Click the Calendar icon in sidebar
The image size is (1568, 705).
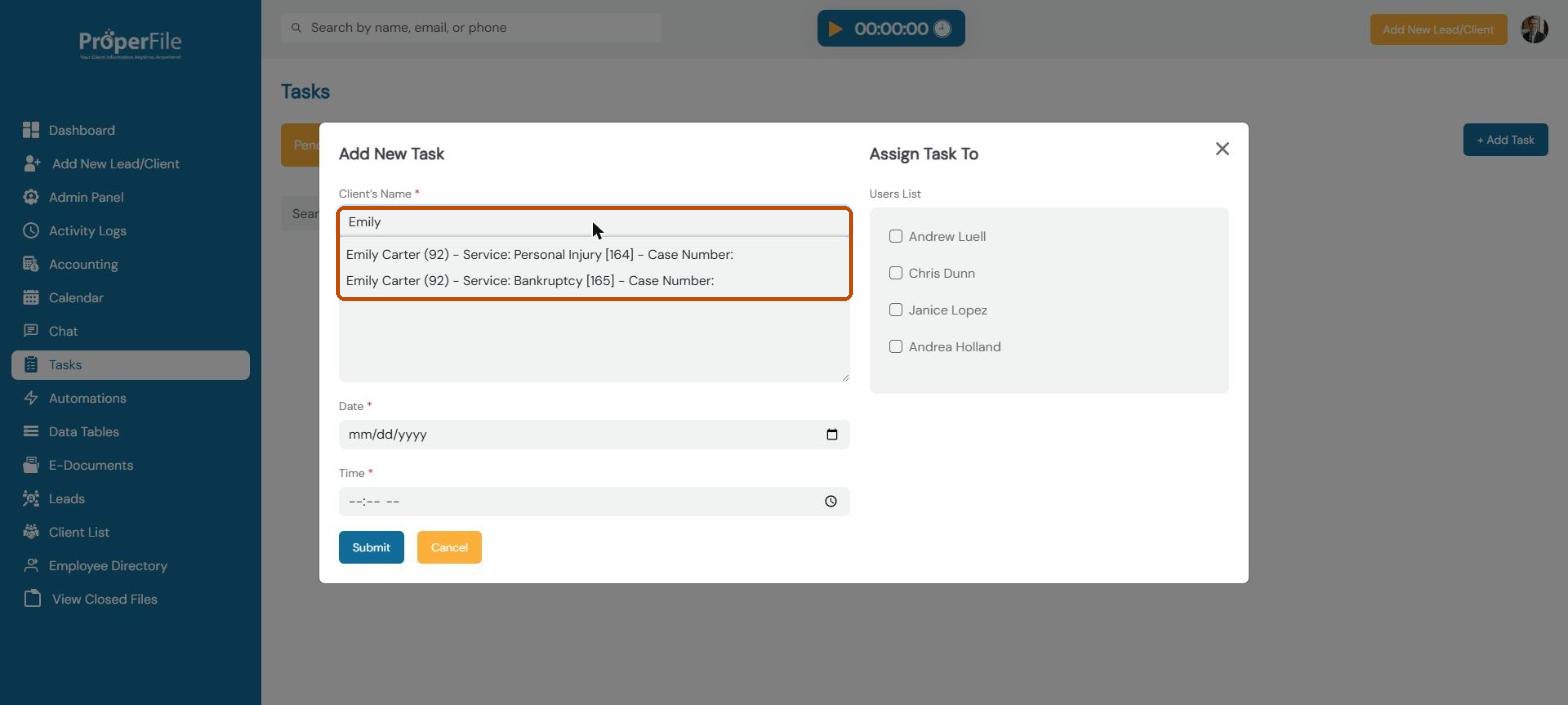pyautogui.click(x=31, y=298)
